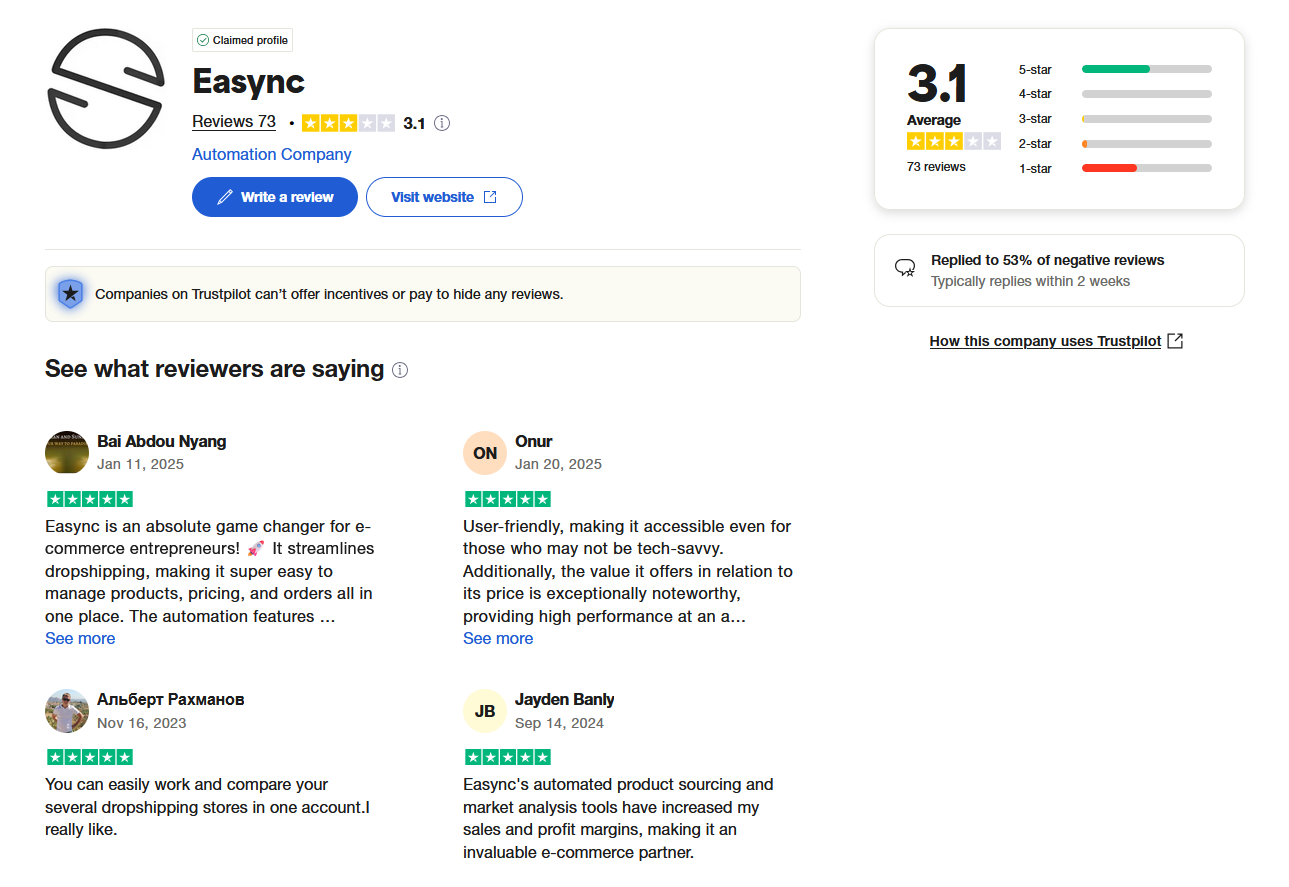
Task: Open the Reviews 73 link
Action: click(x=234, y=122)
